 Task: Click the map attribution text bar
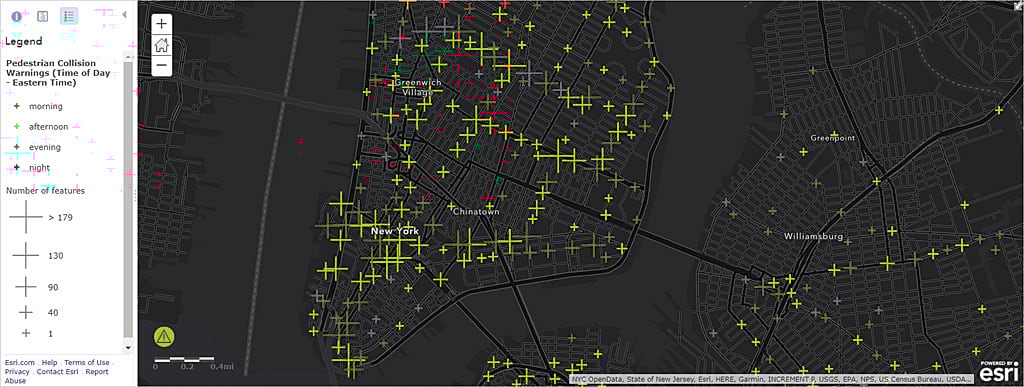tap(773, 379)
